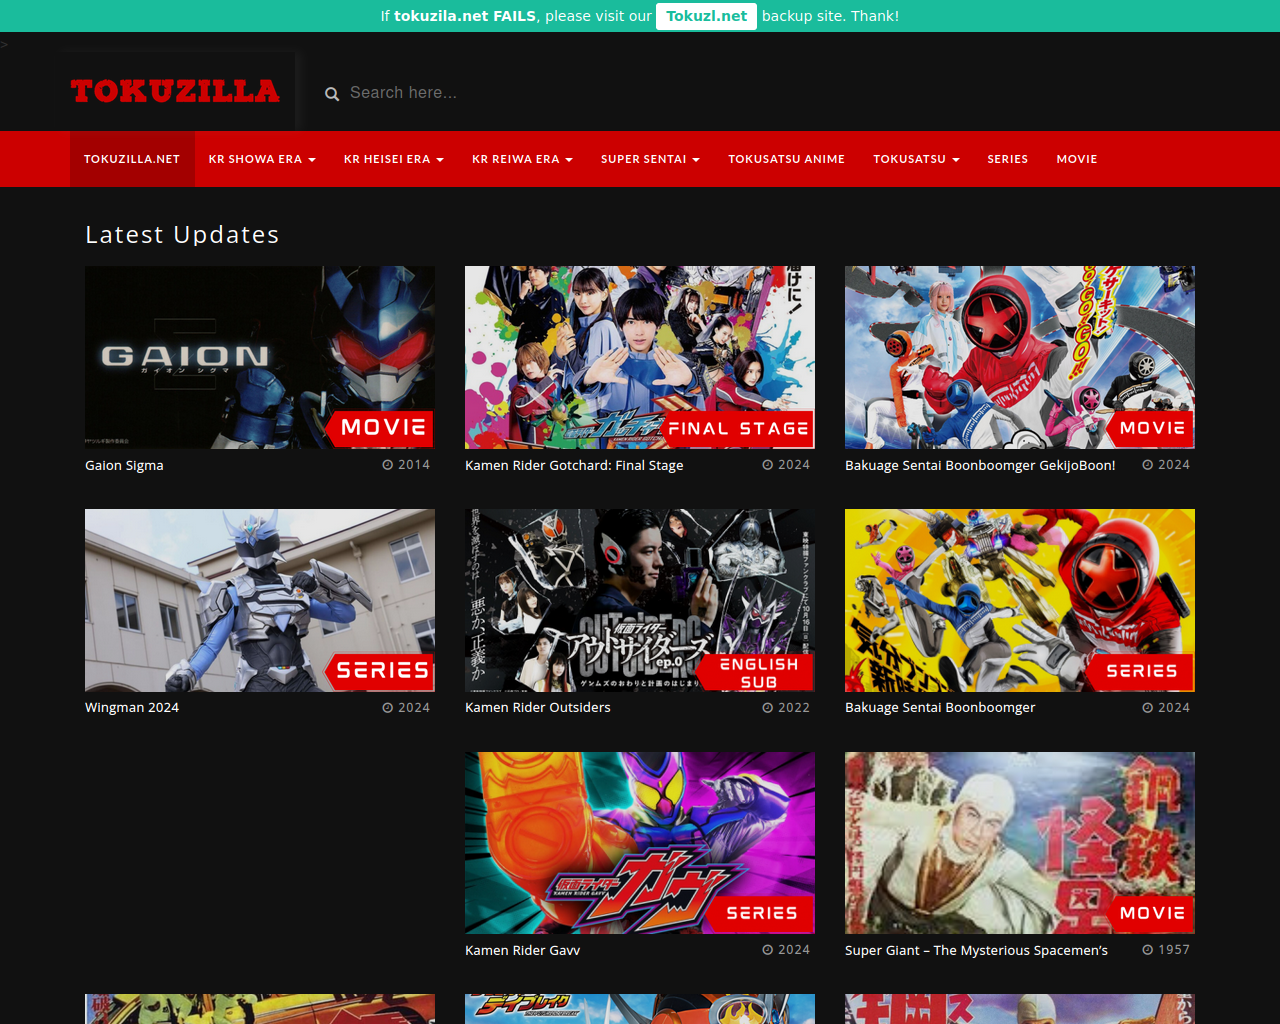Click the clock icon beside Wingman 2024 year
The width and height of the screenshot is (1280, 1024).
(x=387, y=708)
